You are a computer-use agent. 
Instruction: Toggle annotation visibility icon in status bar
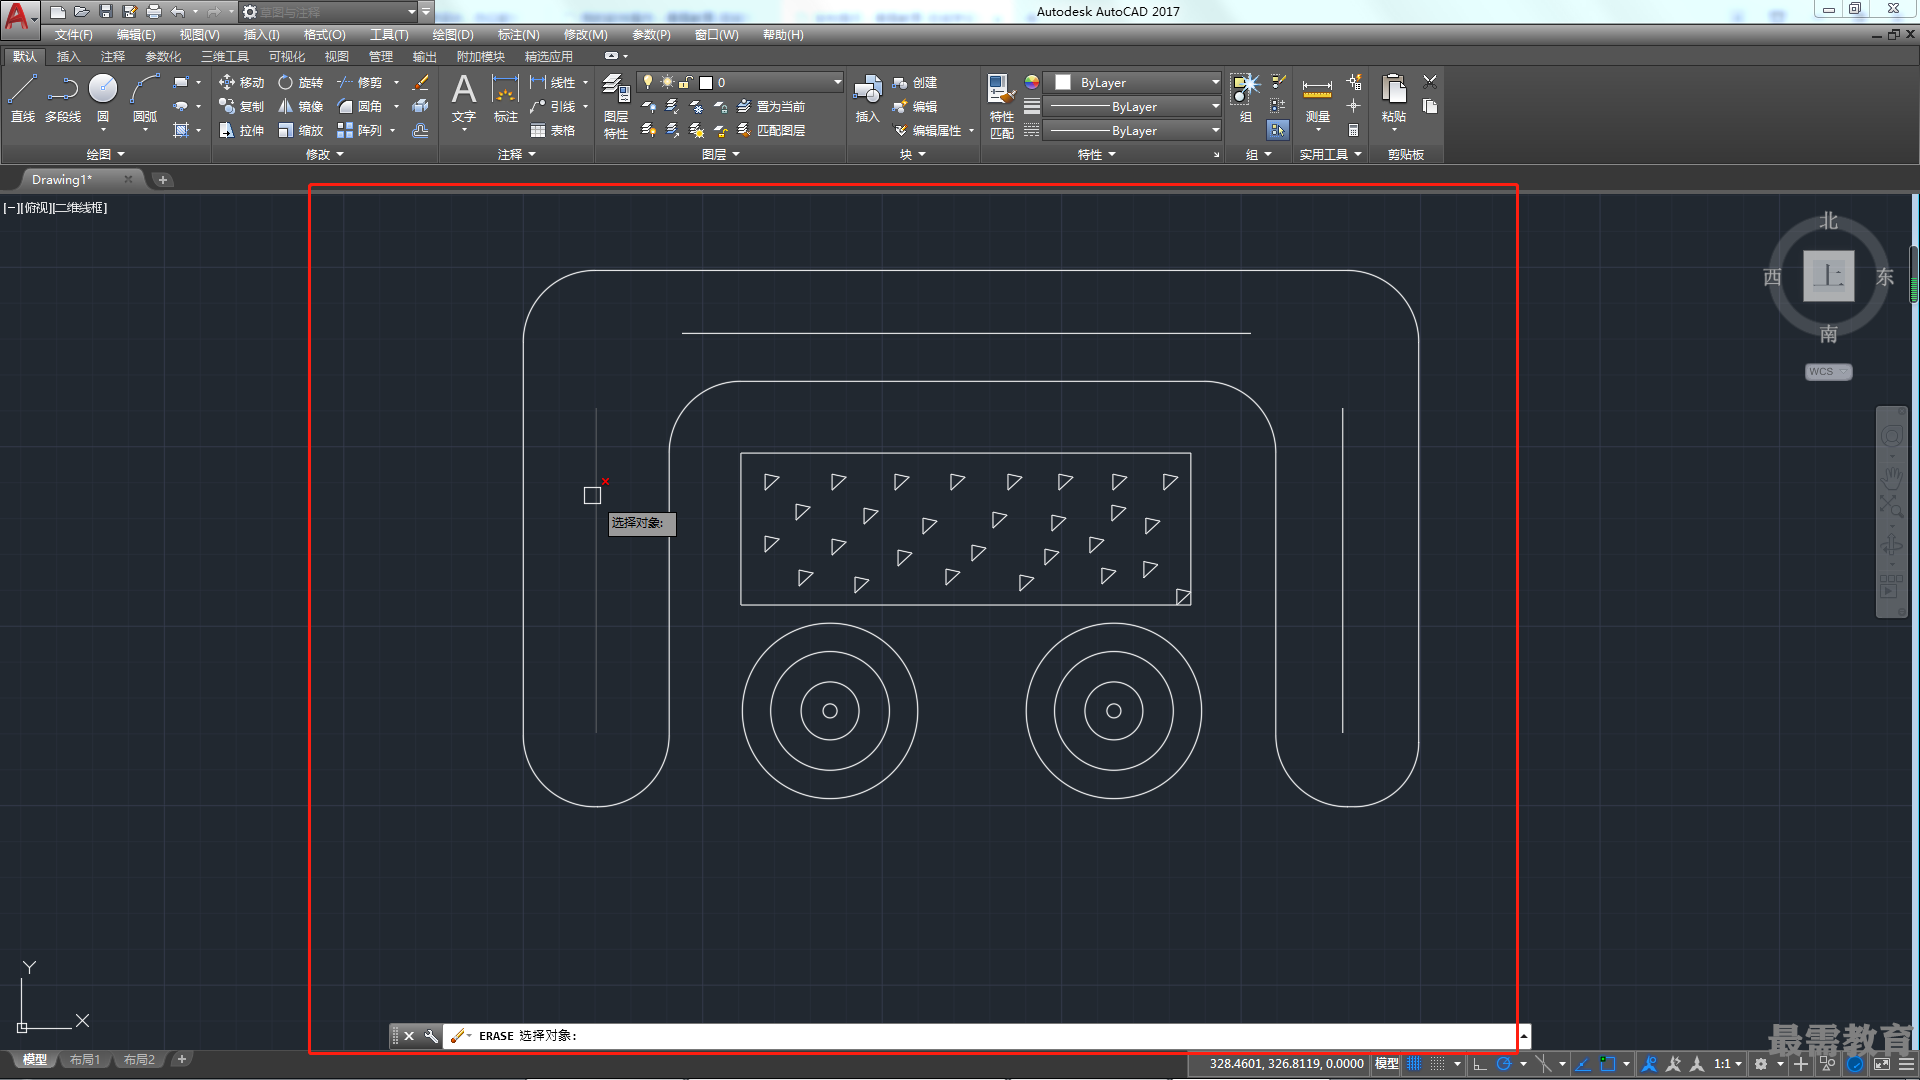coord(1650,1064)
